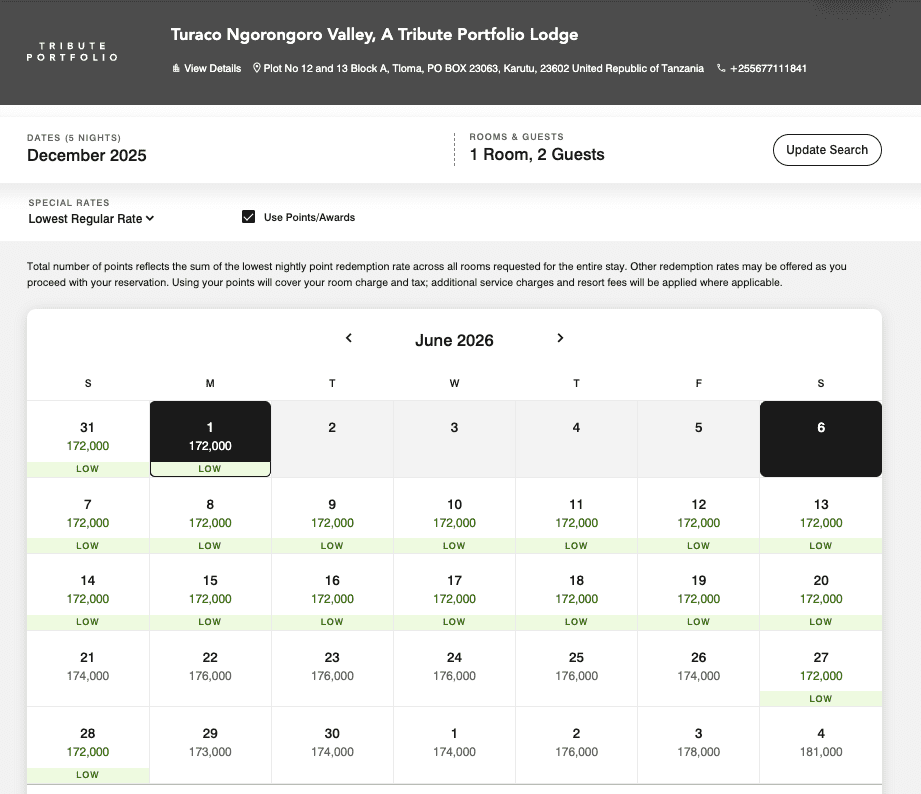
Task: Go to previous month arrow
Action: point(349,338)
